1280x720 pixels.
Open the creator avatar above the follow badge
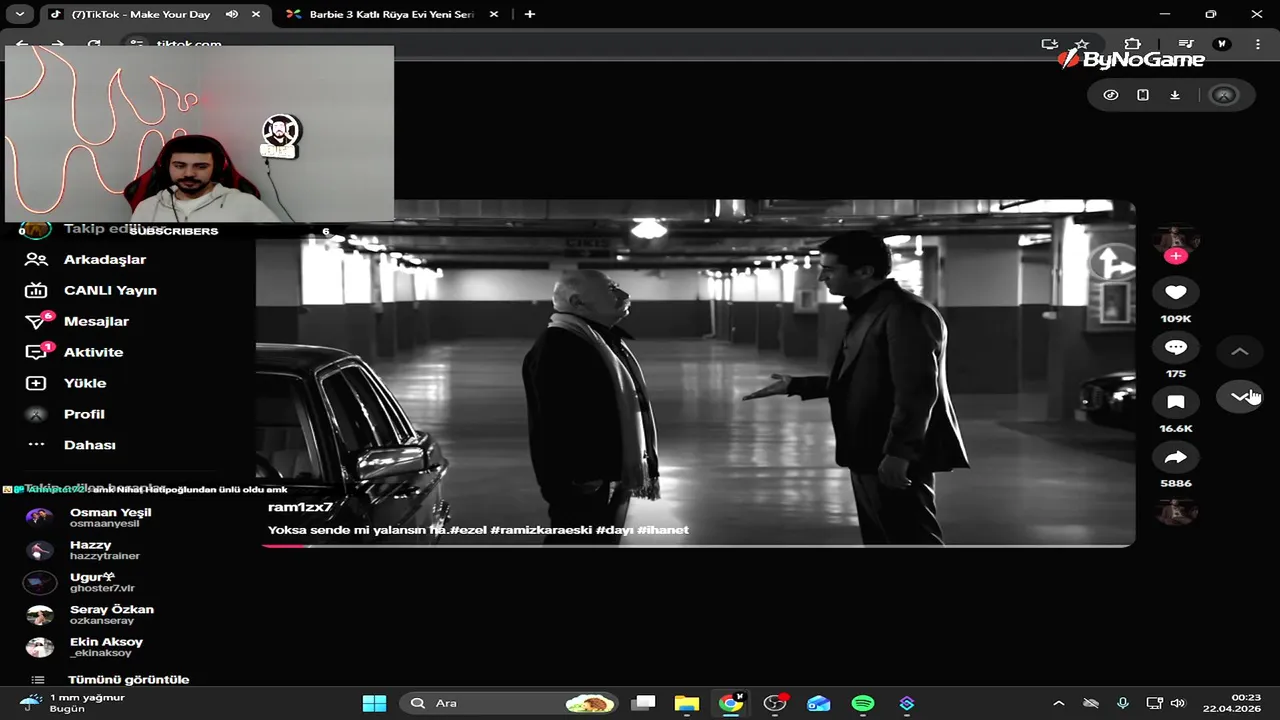tap(1176, 238)
